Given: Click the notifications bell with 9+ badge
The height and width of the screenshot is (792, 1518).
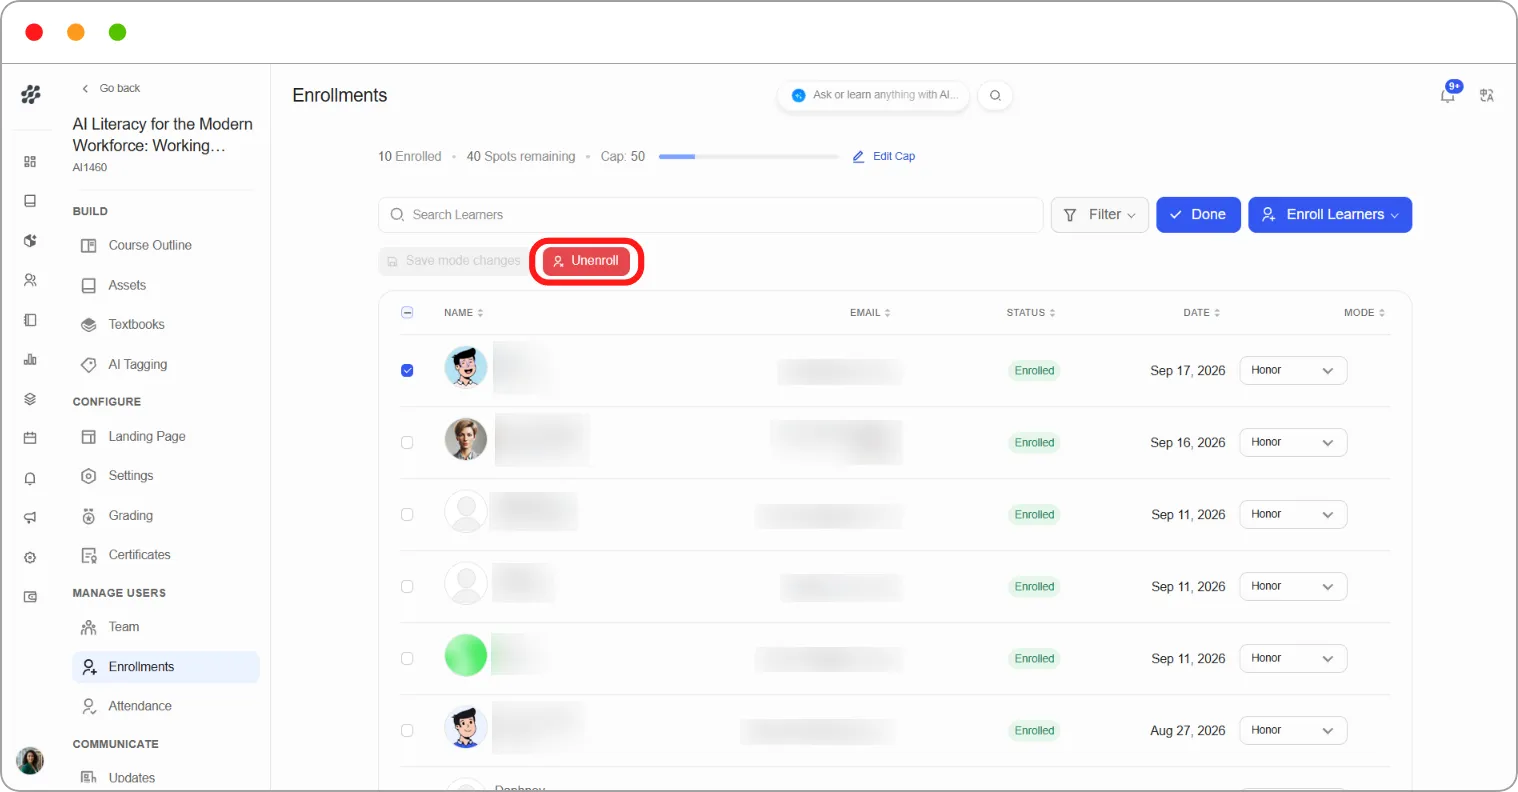Looking at the screenshot, I should (1449, 93).
